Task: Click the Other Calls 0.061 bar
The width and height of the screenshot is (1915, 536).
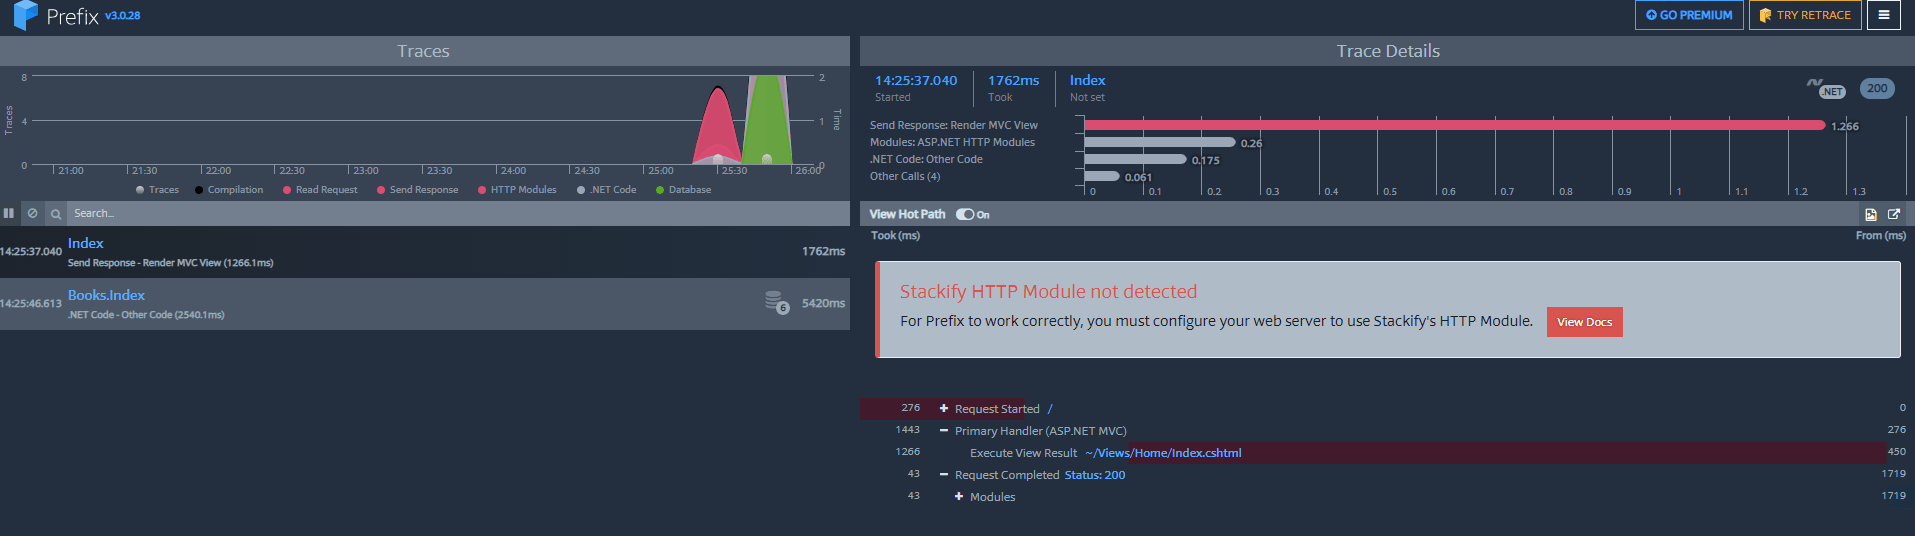Action: (x=1102, y=176)
